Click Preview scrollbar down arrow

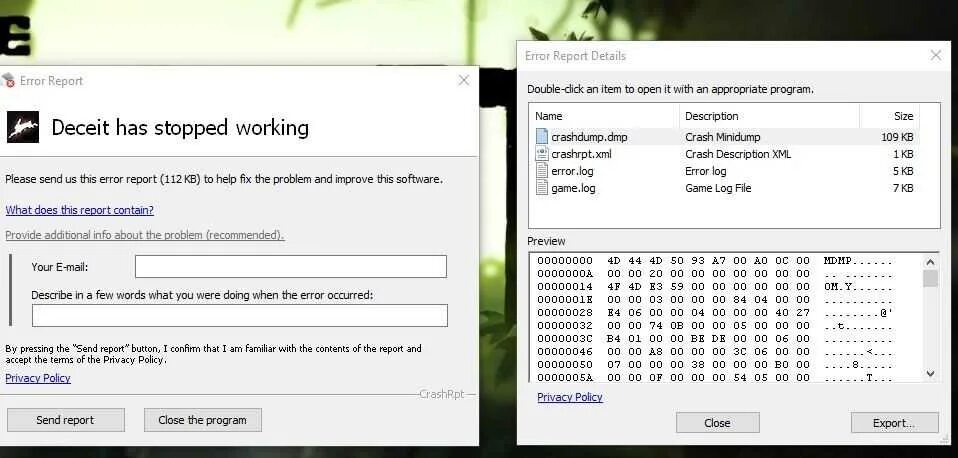(930, 373)
